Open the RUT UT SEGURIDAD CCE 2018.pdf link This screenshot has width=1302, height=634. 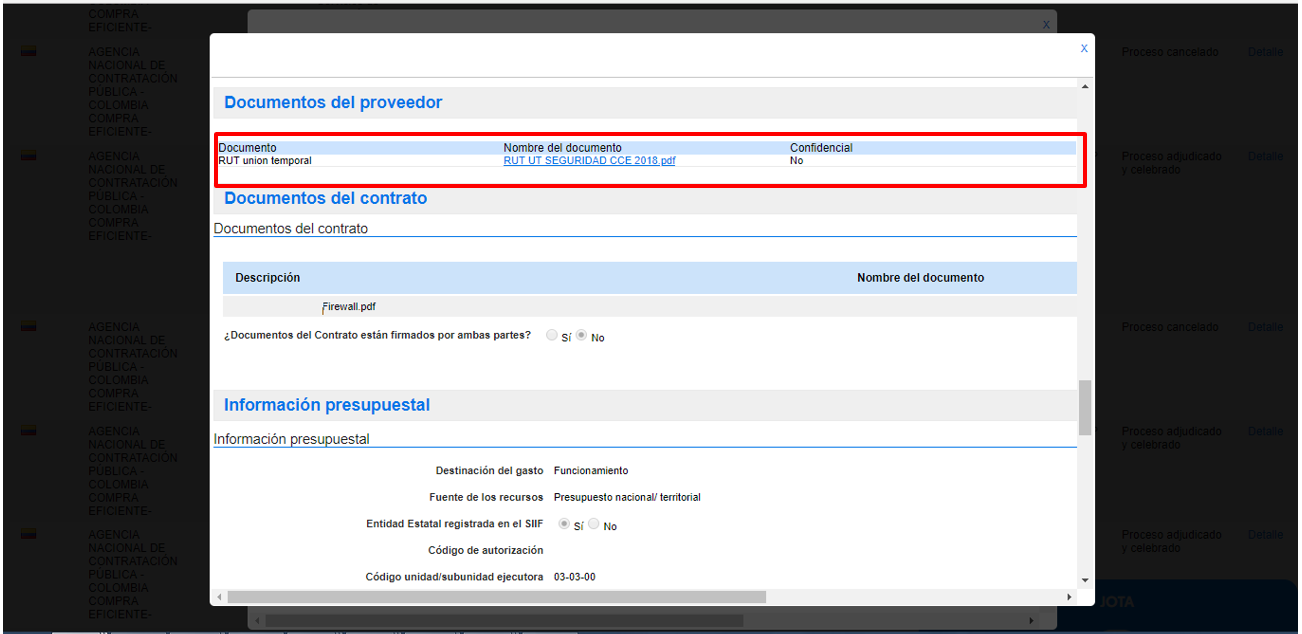coord(589,161)
